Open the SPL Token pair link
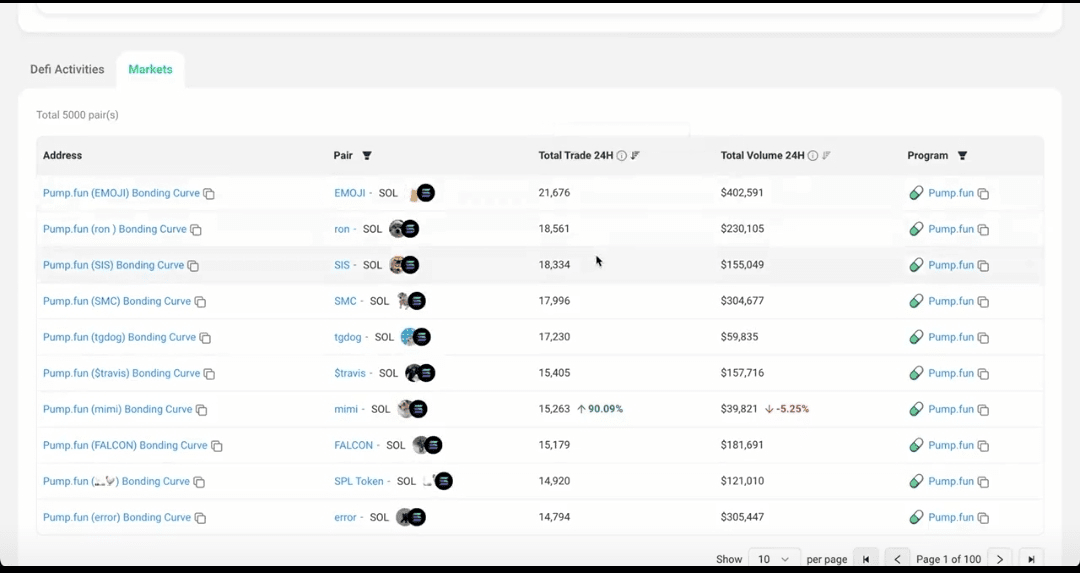Viewport: 1080px width, 573px height. [x=359, y=481]
